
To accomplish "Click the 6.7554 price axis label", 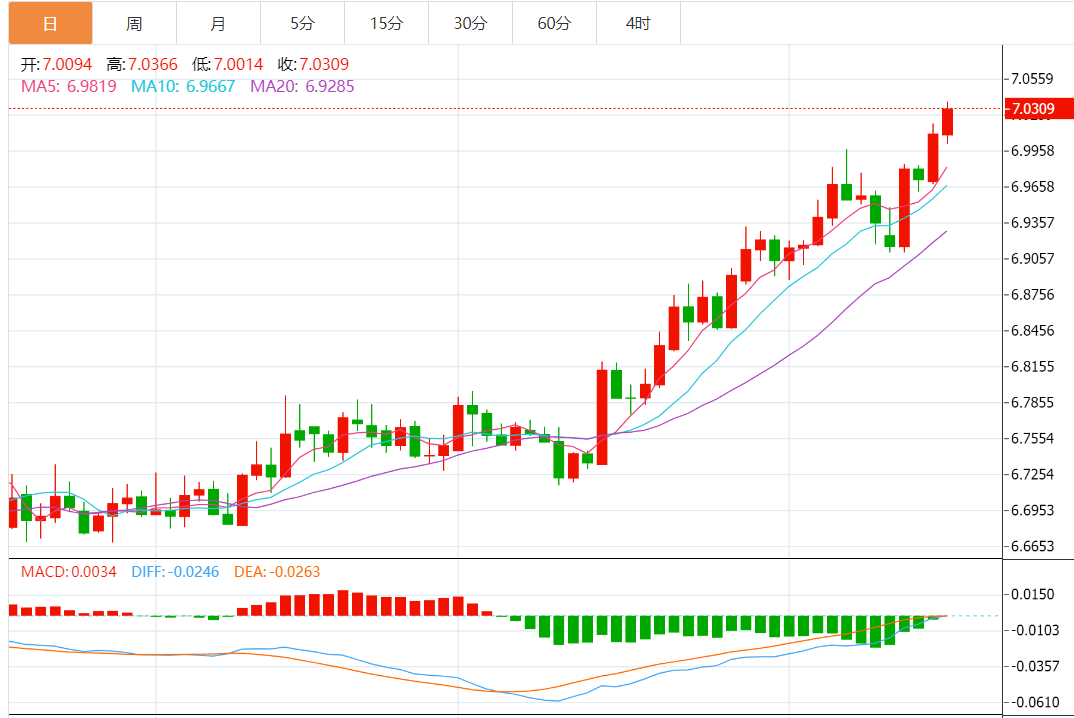I will pos(1032,438).
